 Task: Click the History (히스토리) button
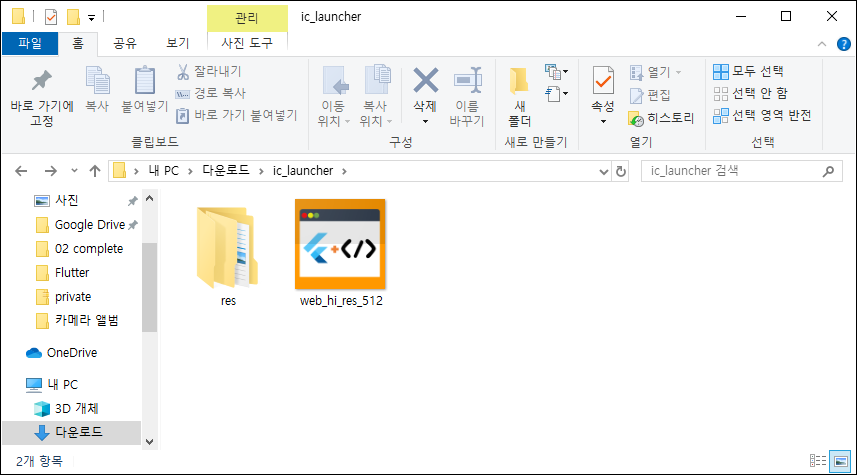point(661,118)
